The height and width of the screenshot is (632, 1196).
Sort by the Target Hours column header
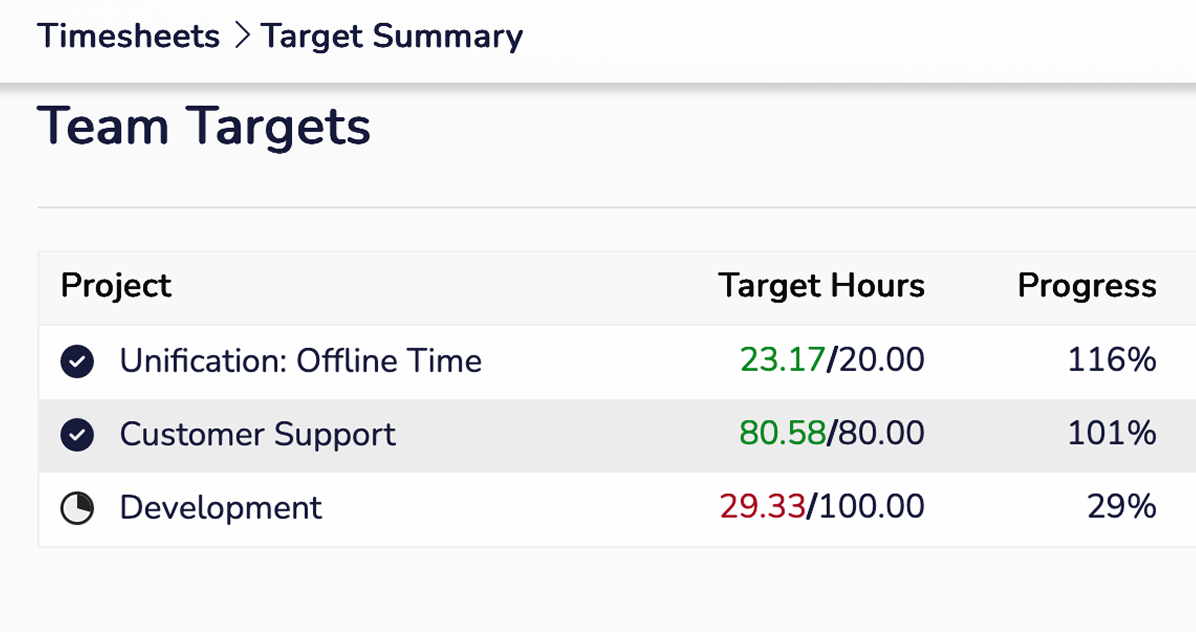821,286
